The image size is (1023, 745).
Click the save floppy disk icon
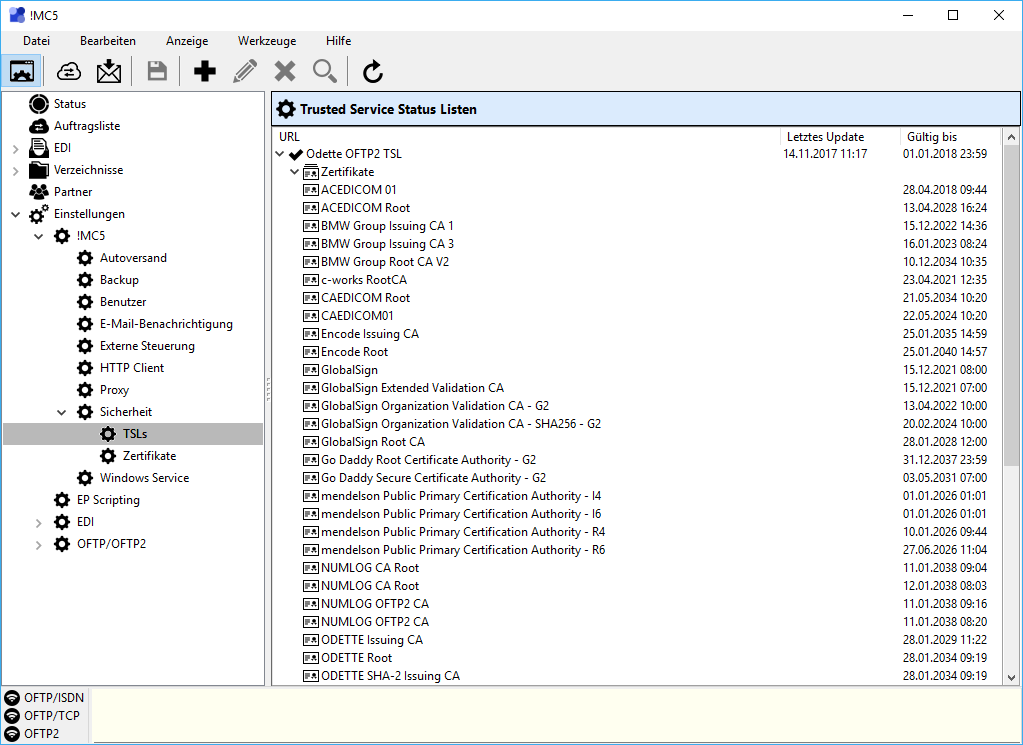point(157,71)
